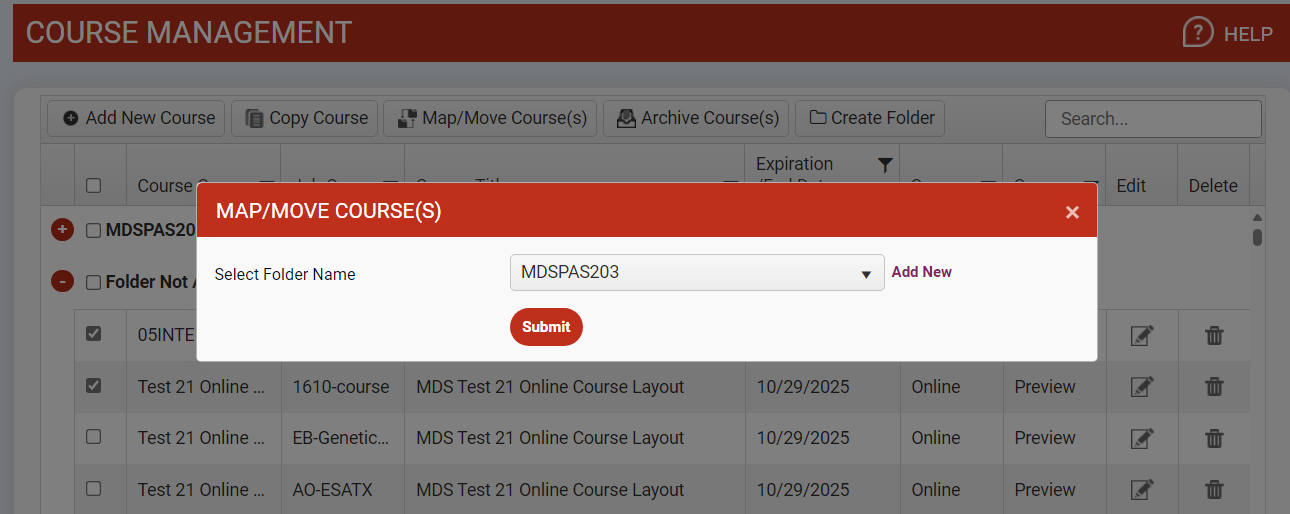1290x514 pixels.
Task: Click the Expiration column filter funnel icon
Action: pyautogui.click(x=885, y=165)
